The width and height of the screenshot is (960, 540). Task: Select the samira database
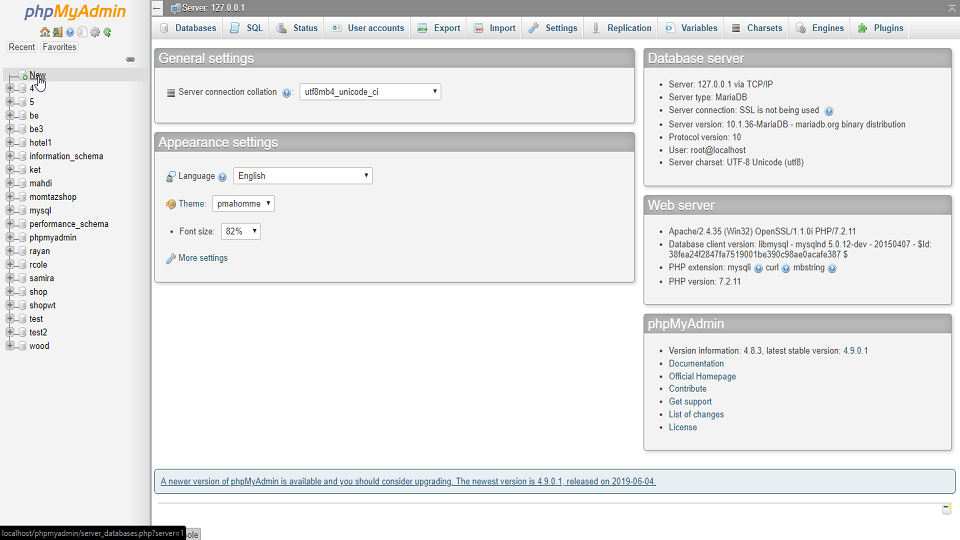pyautogui.click(x=42, y=278)
